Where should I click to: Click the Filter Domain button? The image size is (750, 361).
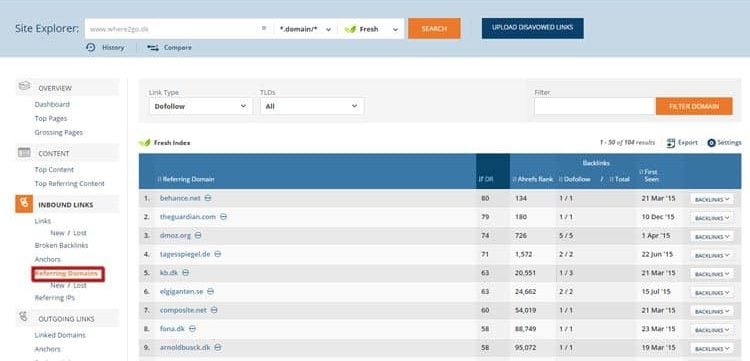coord(694,106)
